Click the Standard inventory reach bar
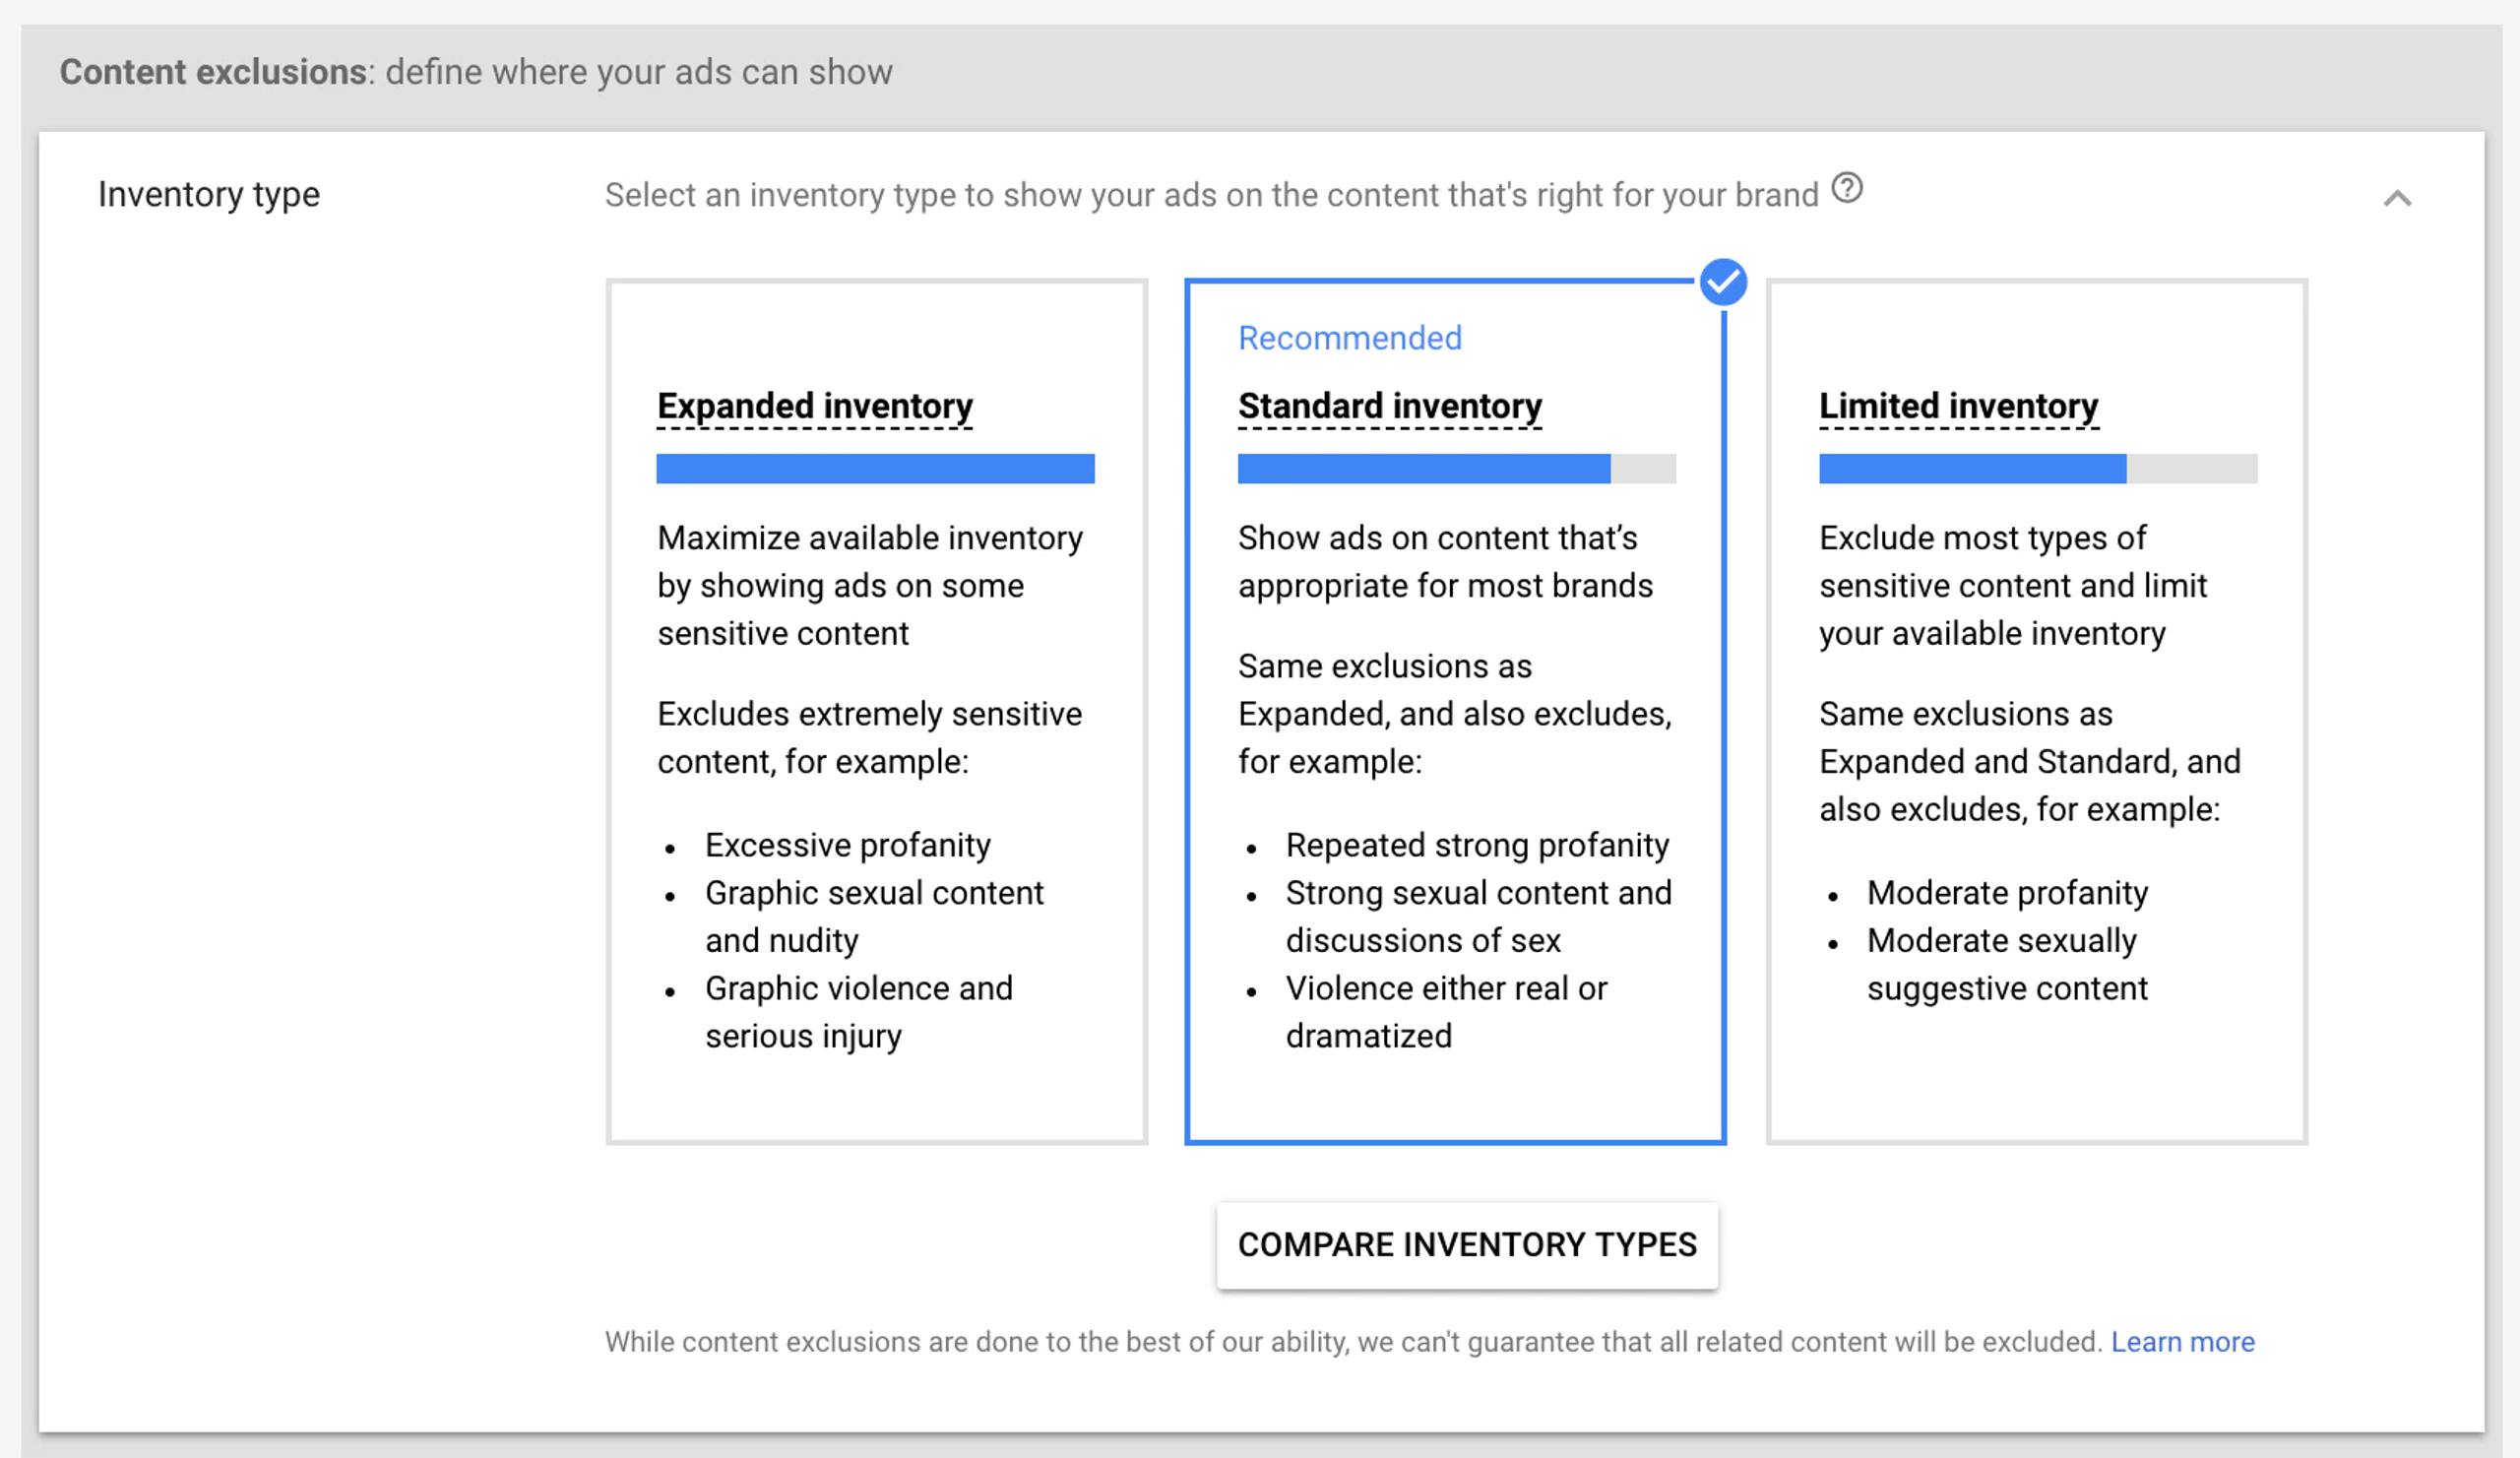The height and width of the screenshot is (1458, 2520). [1455, 468]
